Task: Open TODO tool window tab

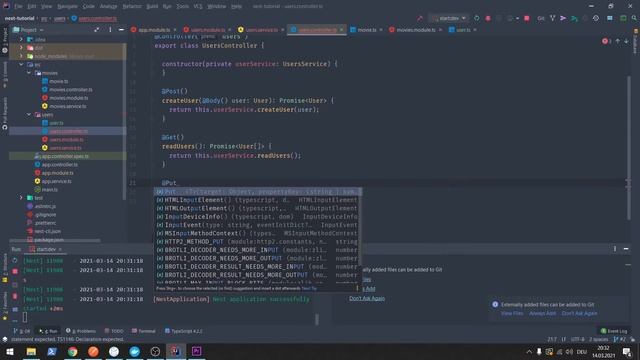Action: [x=114, y=331]
